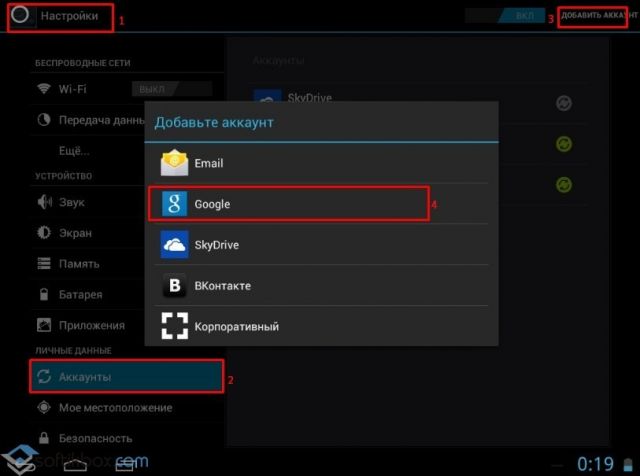Image resolution: width=640 pixels, height=476 pixels.
Task: Tap the battery indicator in status bar
Action: click(628, 465)
